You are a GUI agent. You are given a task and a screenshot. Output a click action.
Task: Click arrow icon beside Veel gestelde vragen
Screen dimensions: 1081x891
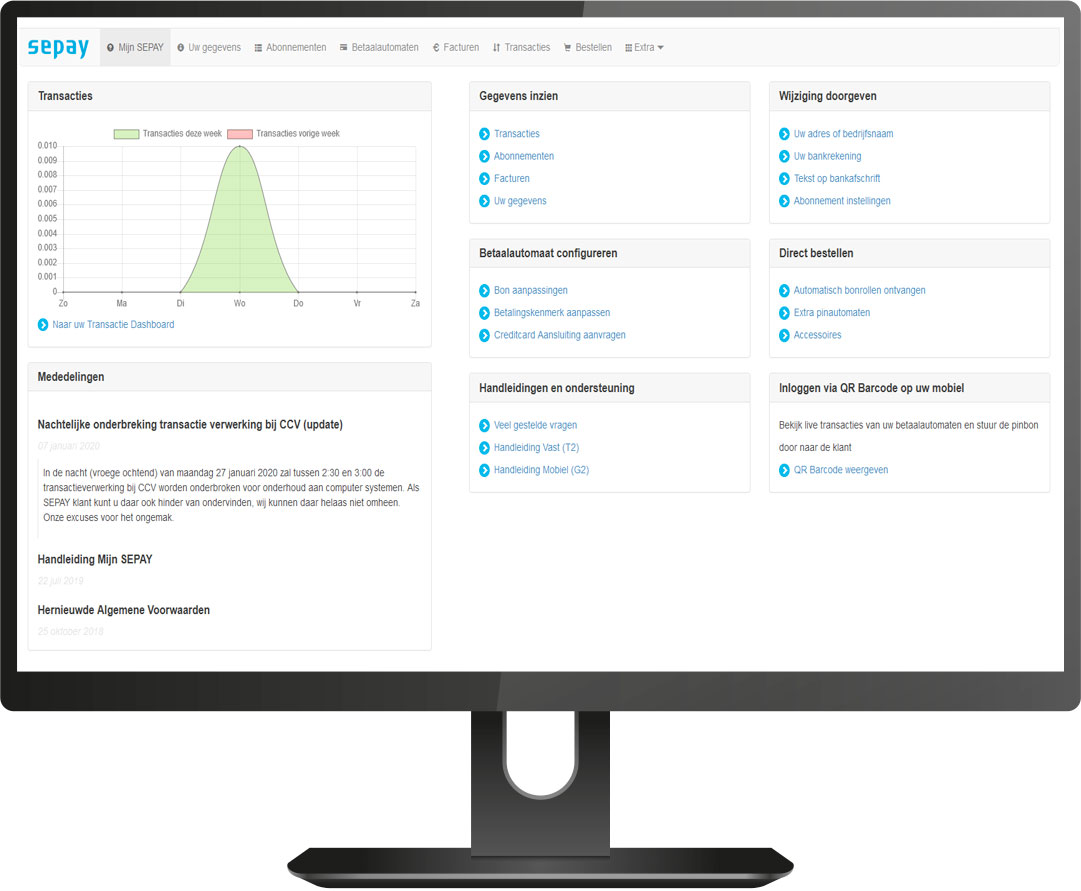[485, 426]
